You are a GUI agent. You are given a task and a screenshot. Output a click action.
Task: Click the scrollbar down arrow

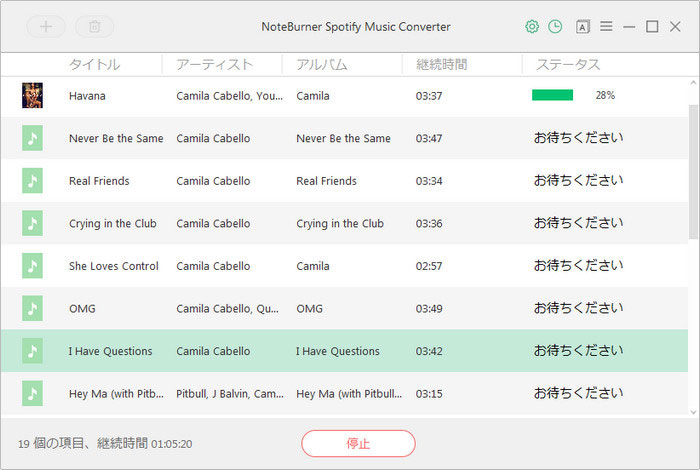coord(693,412)
